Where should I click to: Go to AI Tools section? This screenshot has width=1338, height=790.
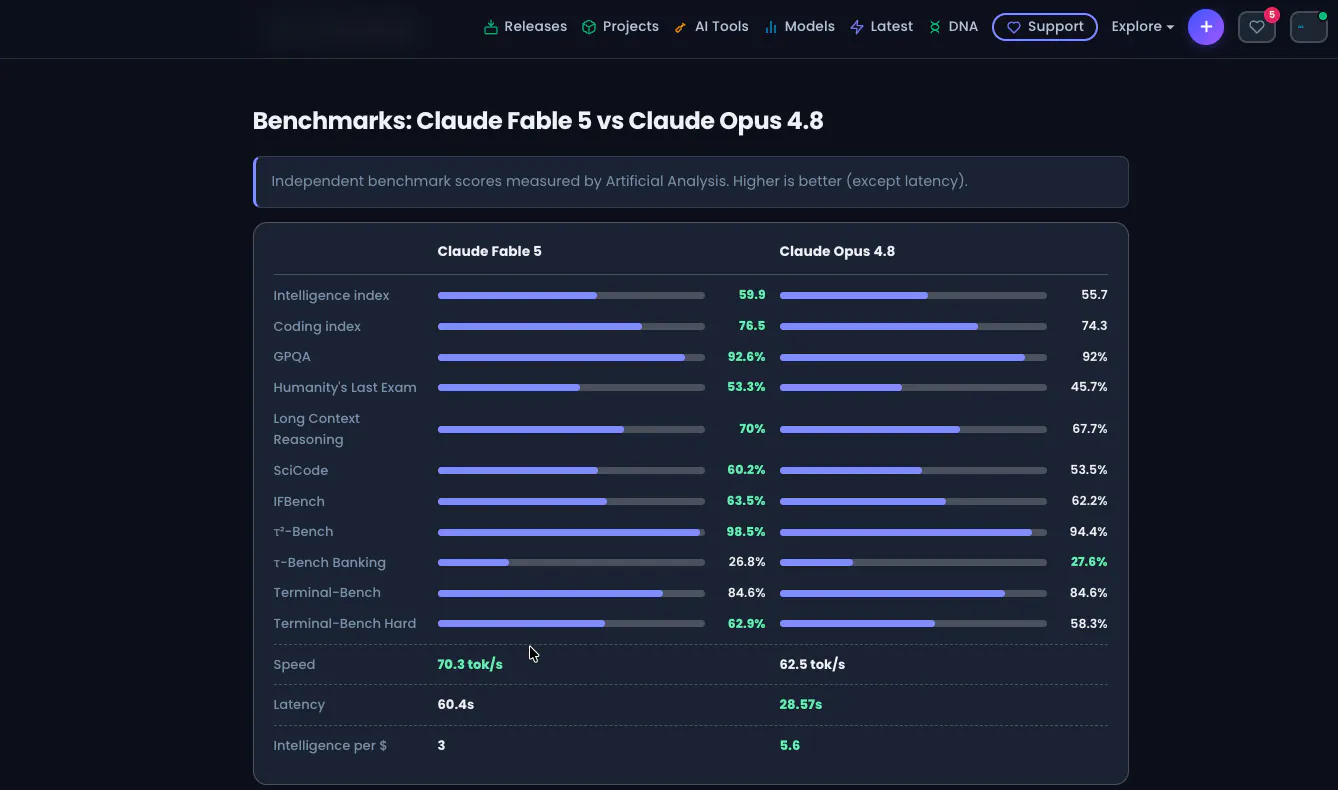(711, 27)
